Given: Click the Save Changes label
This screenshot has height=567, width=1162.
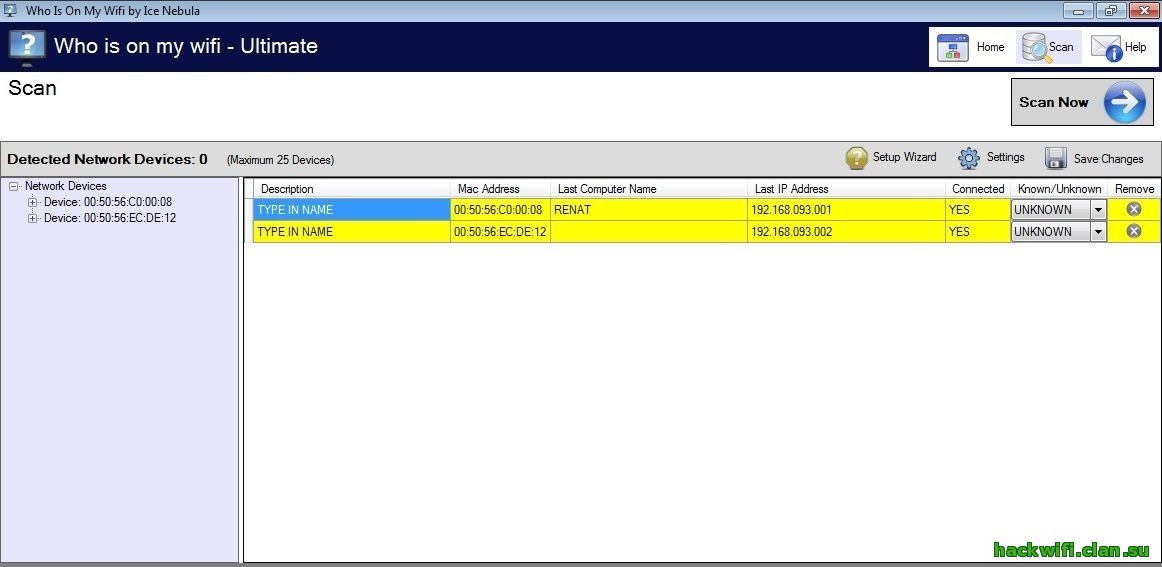Looking at the screenshot, I should tap(1109, 159).
